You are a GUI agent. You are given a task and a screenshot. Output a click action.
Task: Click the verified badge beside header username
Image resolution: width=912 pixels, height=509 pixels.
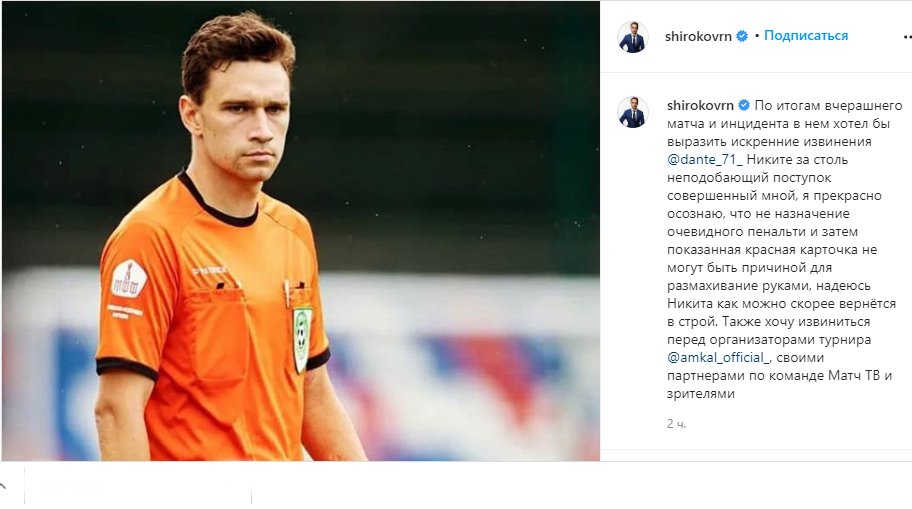[742, 36]
